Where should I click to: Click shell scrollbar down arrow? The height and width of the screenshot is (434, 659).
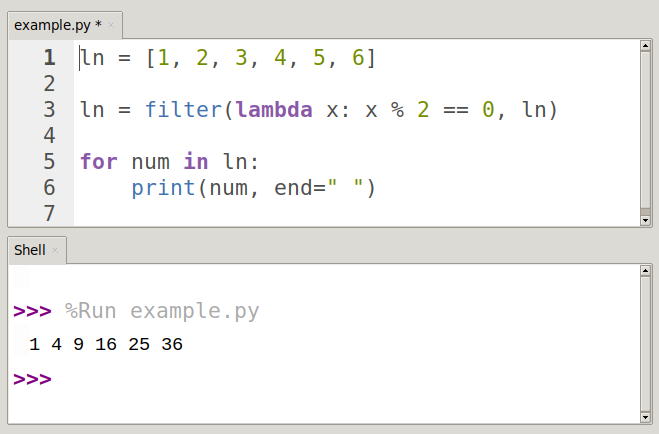646,417
